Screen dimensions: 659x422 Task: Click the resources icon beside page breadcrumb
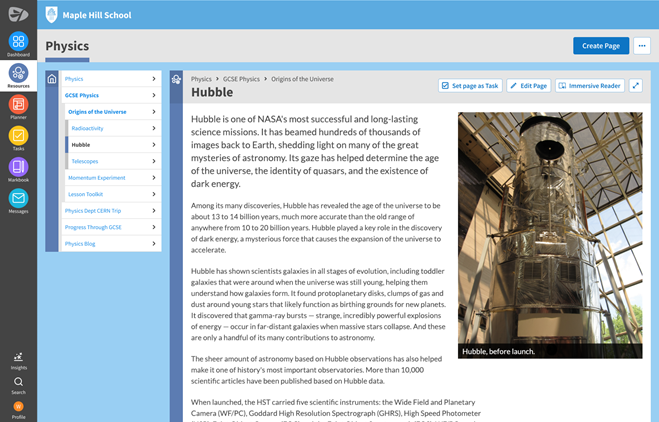tap(177, 79)
